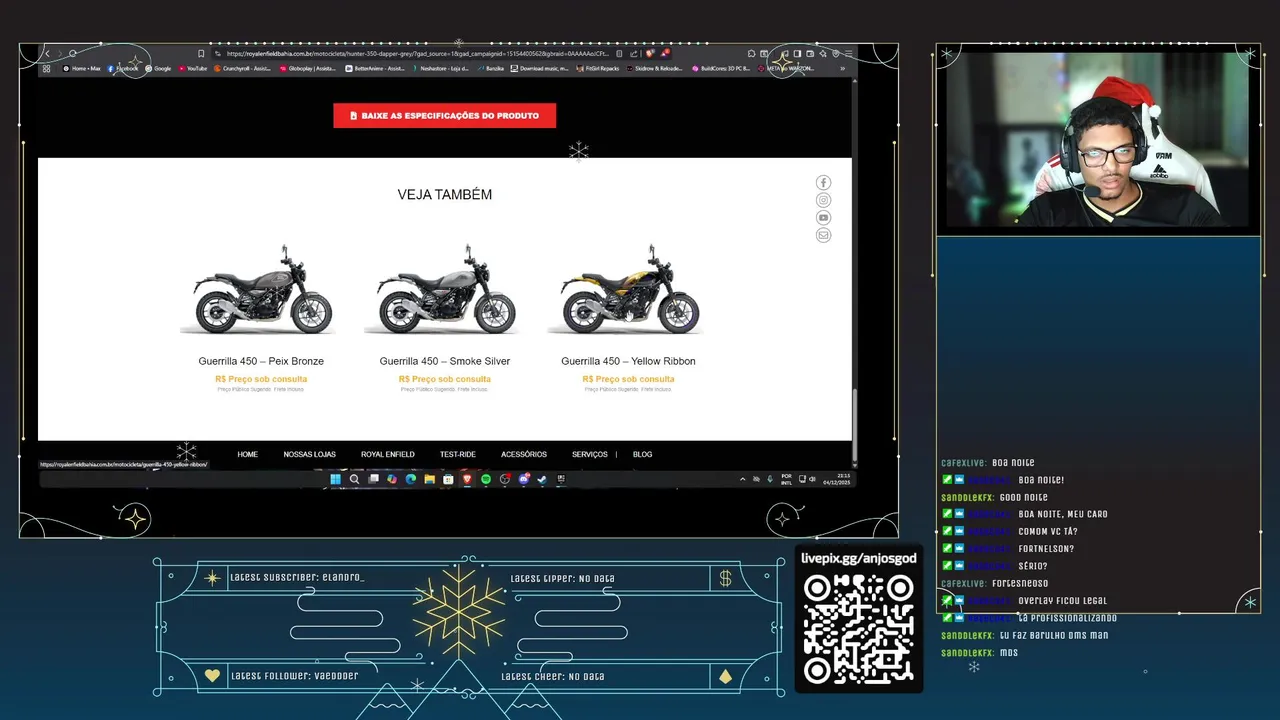Click the price text under Peix Bronze

261,379
